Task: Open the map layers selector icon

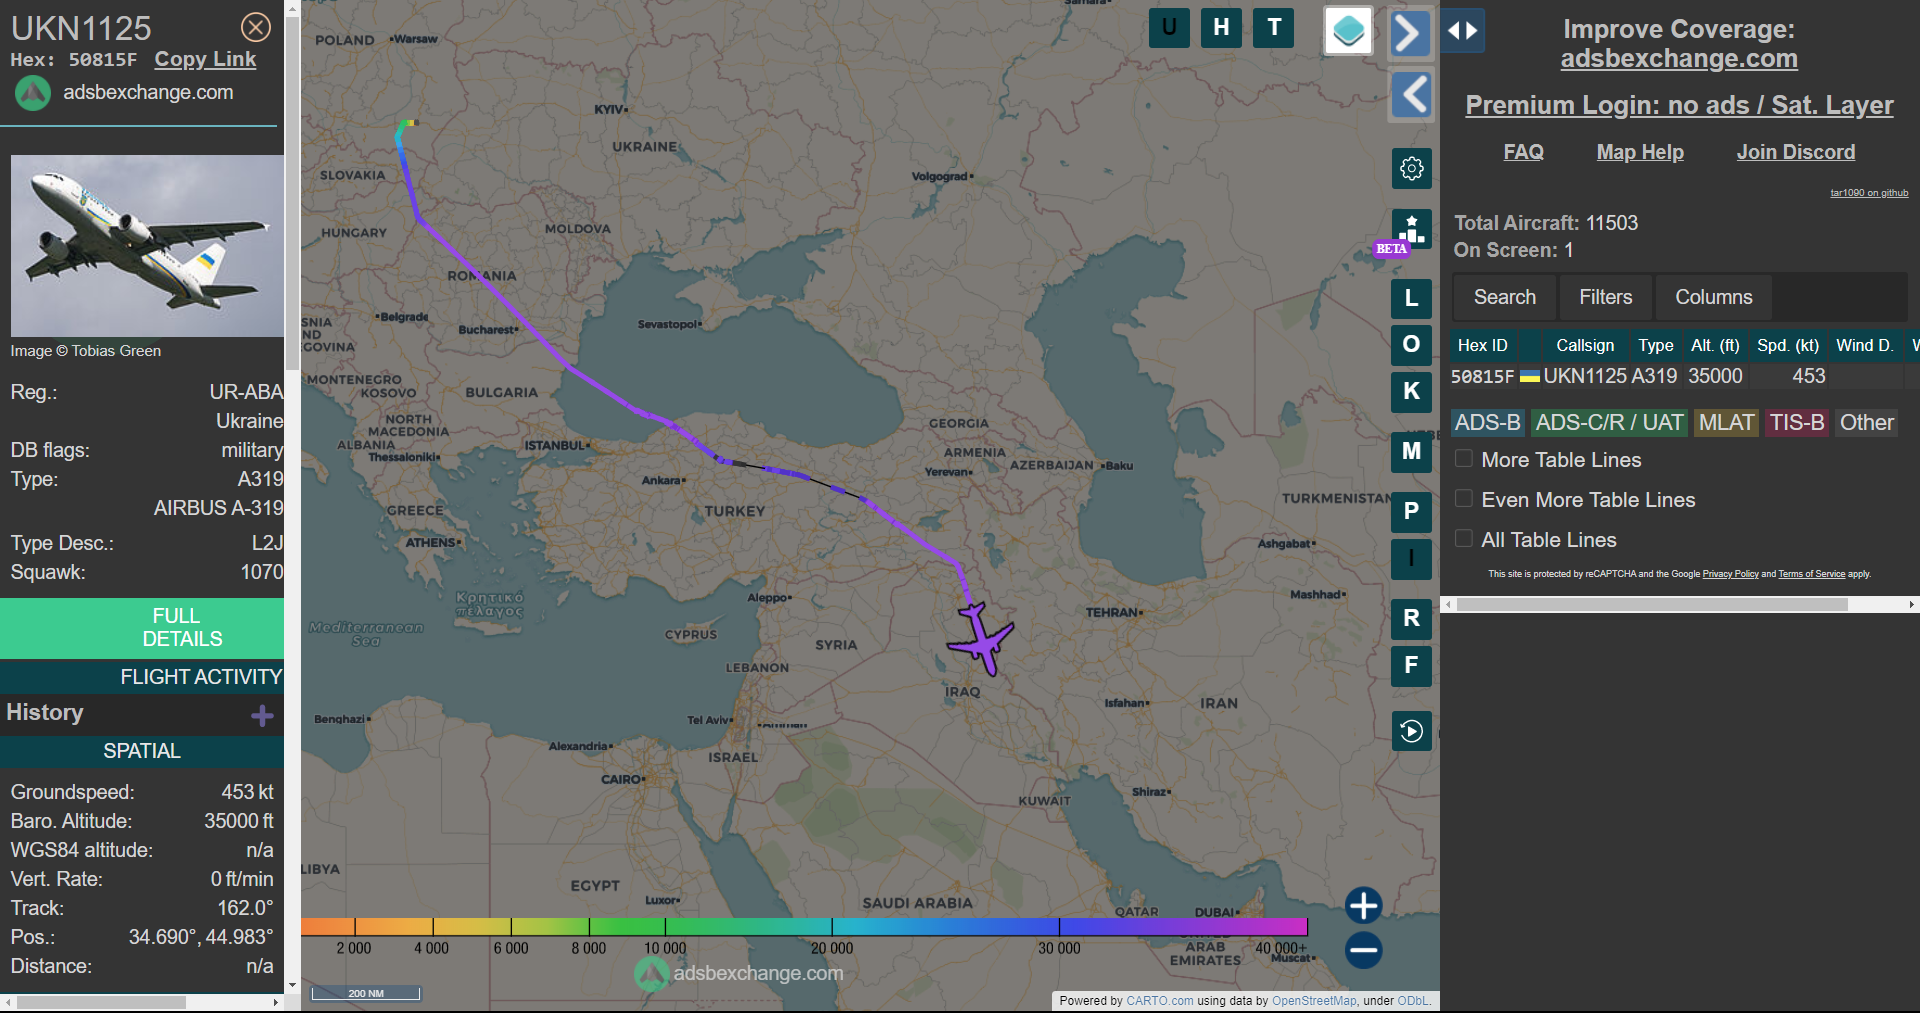Action: [1348, 31]
